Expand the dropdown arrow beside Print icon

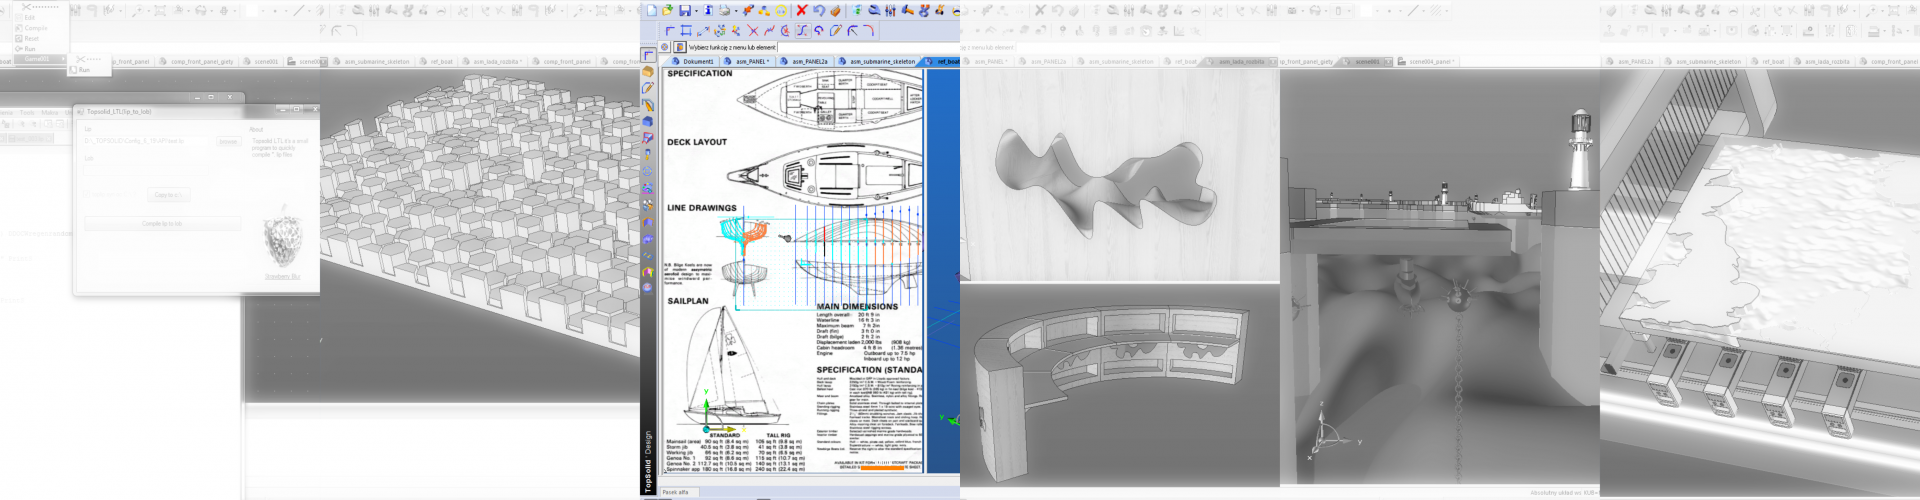735,11
